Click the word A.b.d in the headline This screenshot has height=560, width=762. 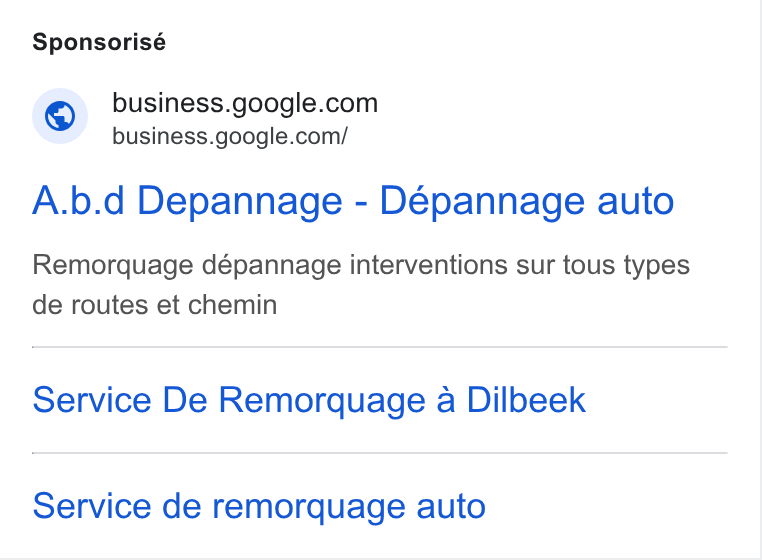click(x=79, y=201)
